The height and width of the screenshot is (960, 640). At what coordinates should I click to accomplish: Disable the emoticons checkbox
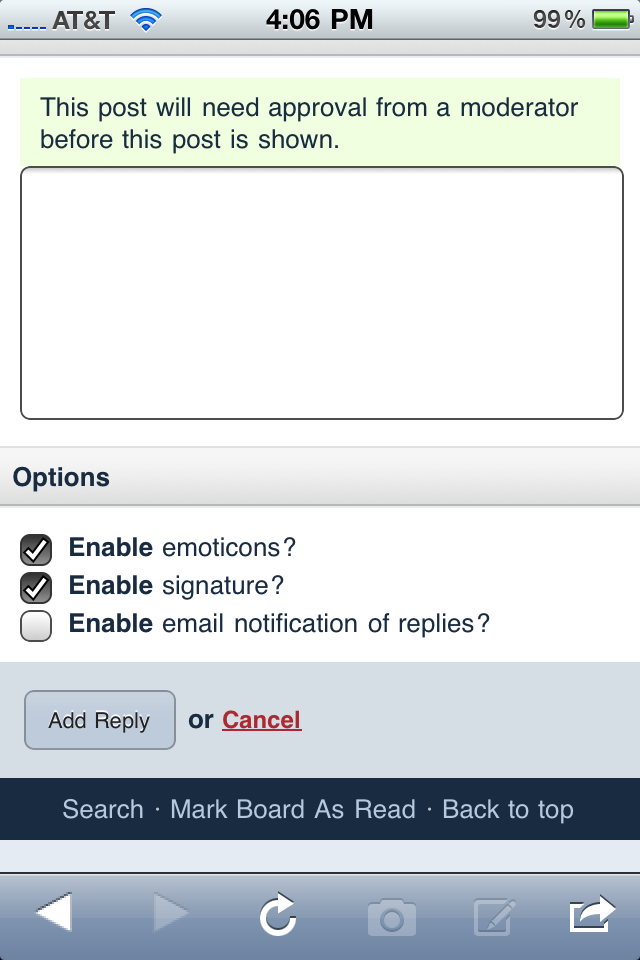coord(36,549)
